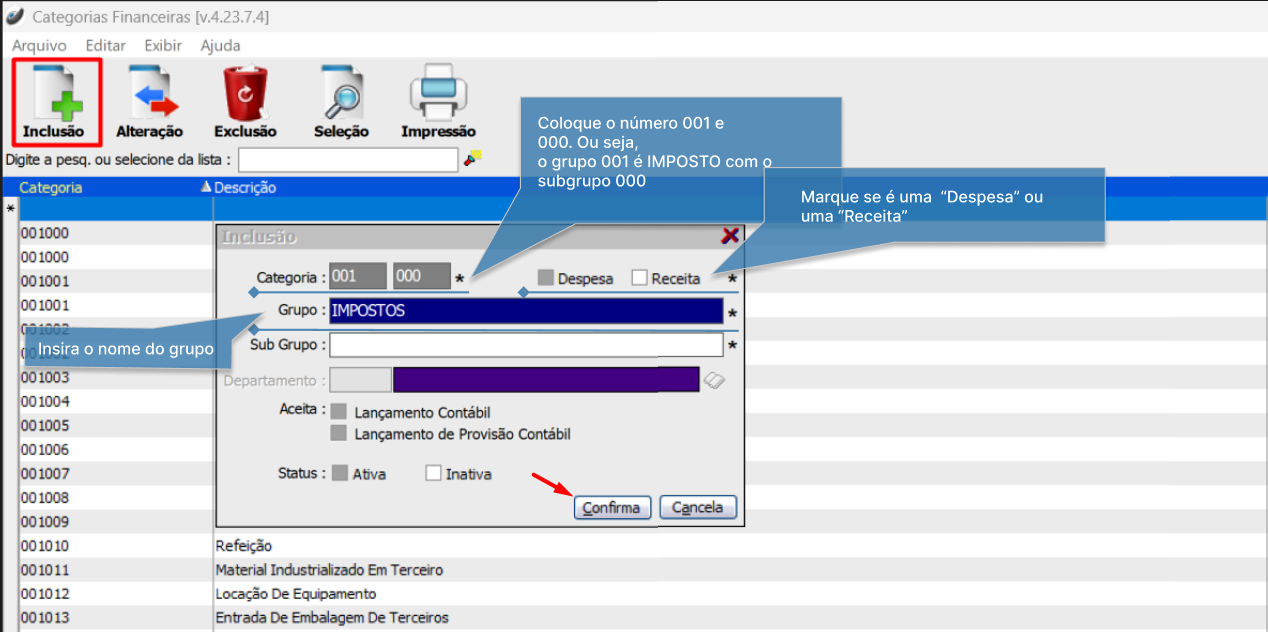The height and width of the screenshot is (632, 1268).
Task: Click the Exclusão trash icon
Action: (245, 93)
